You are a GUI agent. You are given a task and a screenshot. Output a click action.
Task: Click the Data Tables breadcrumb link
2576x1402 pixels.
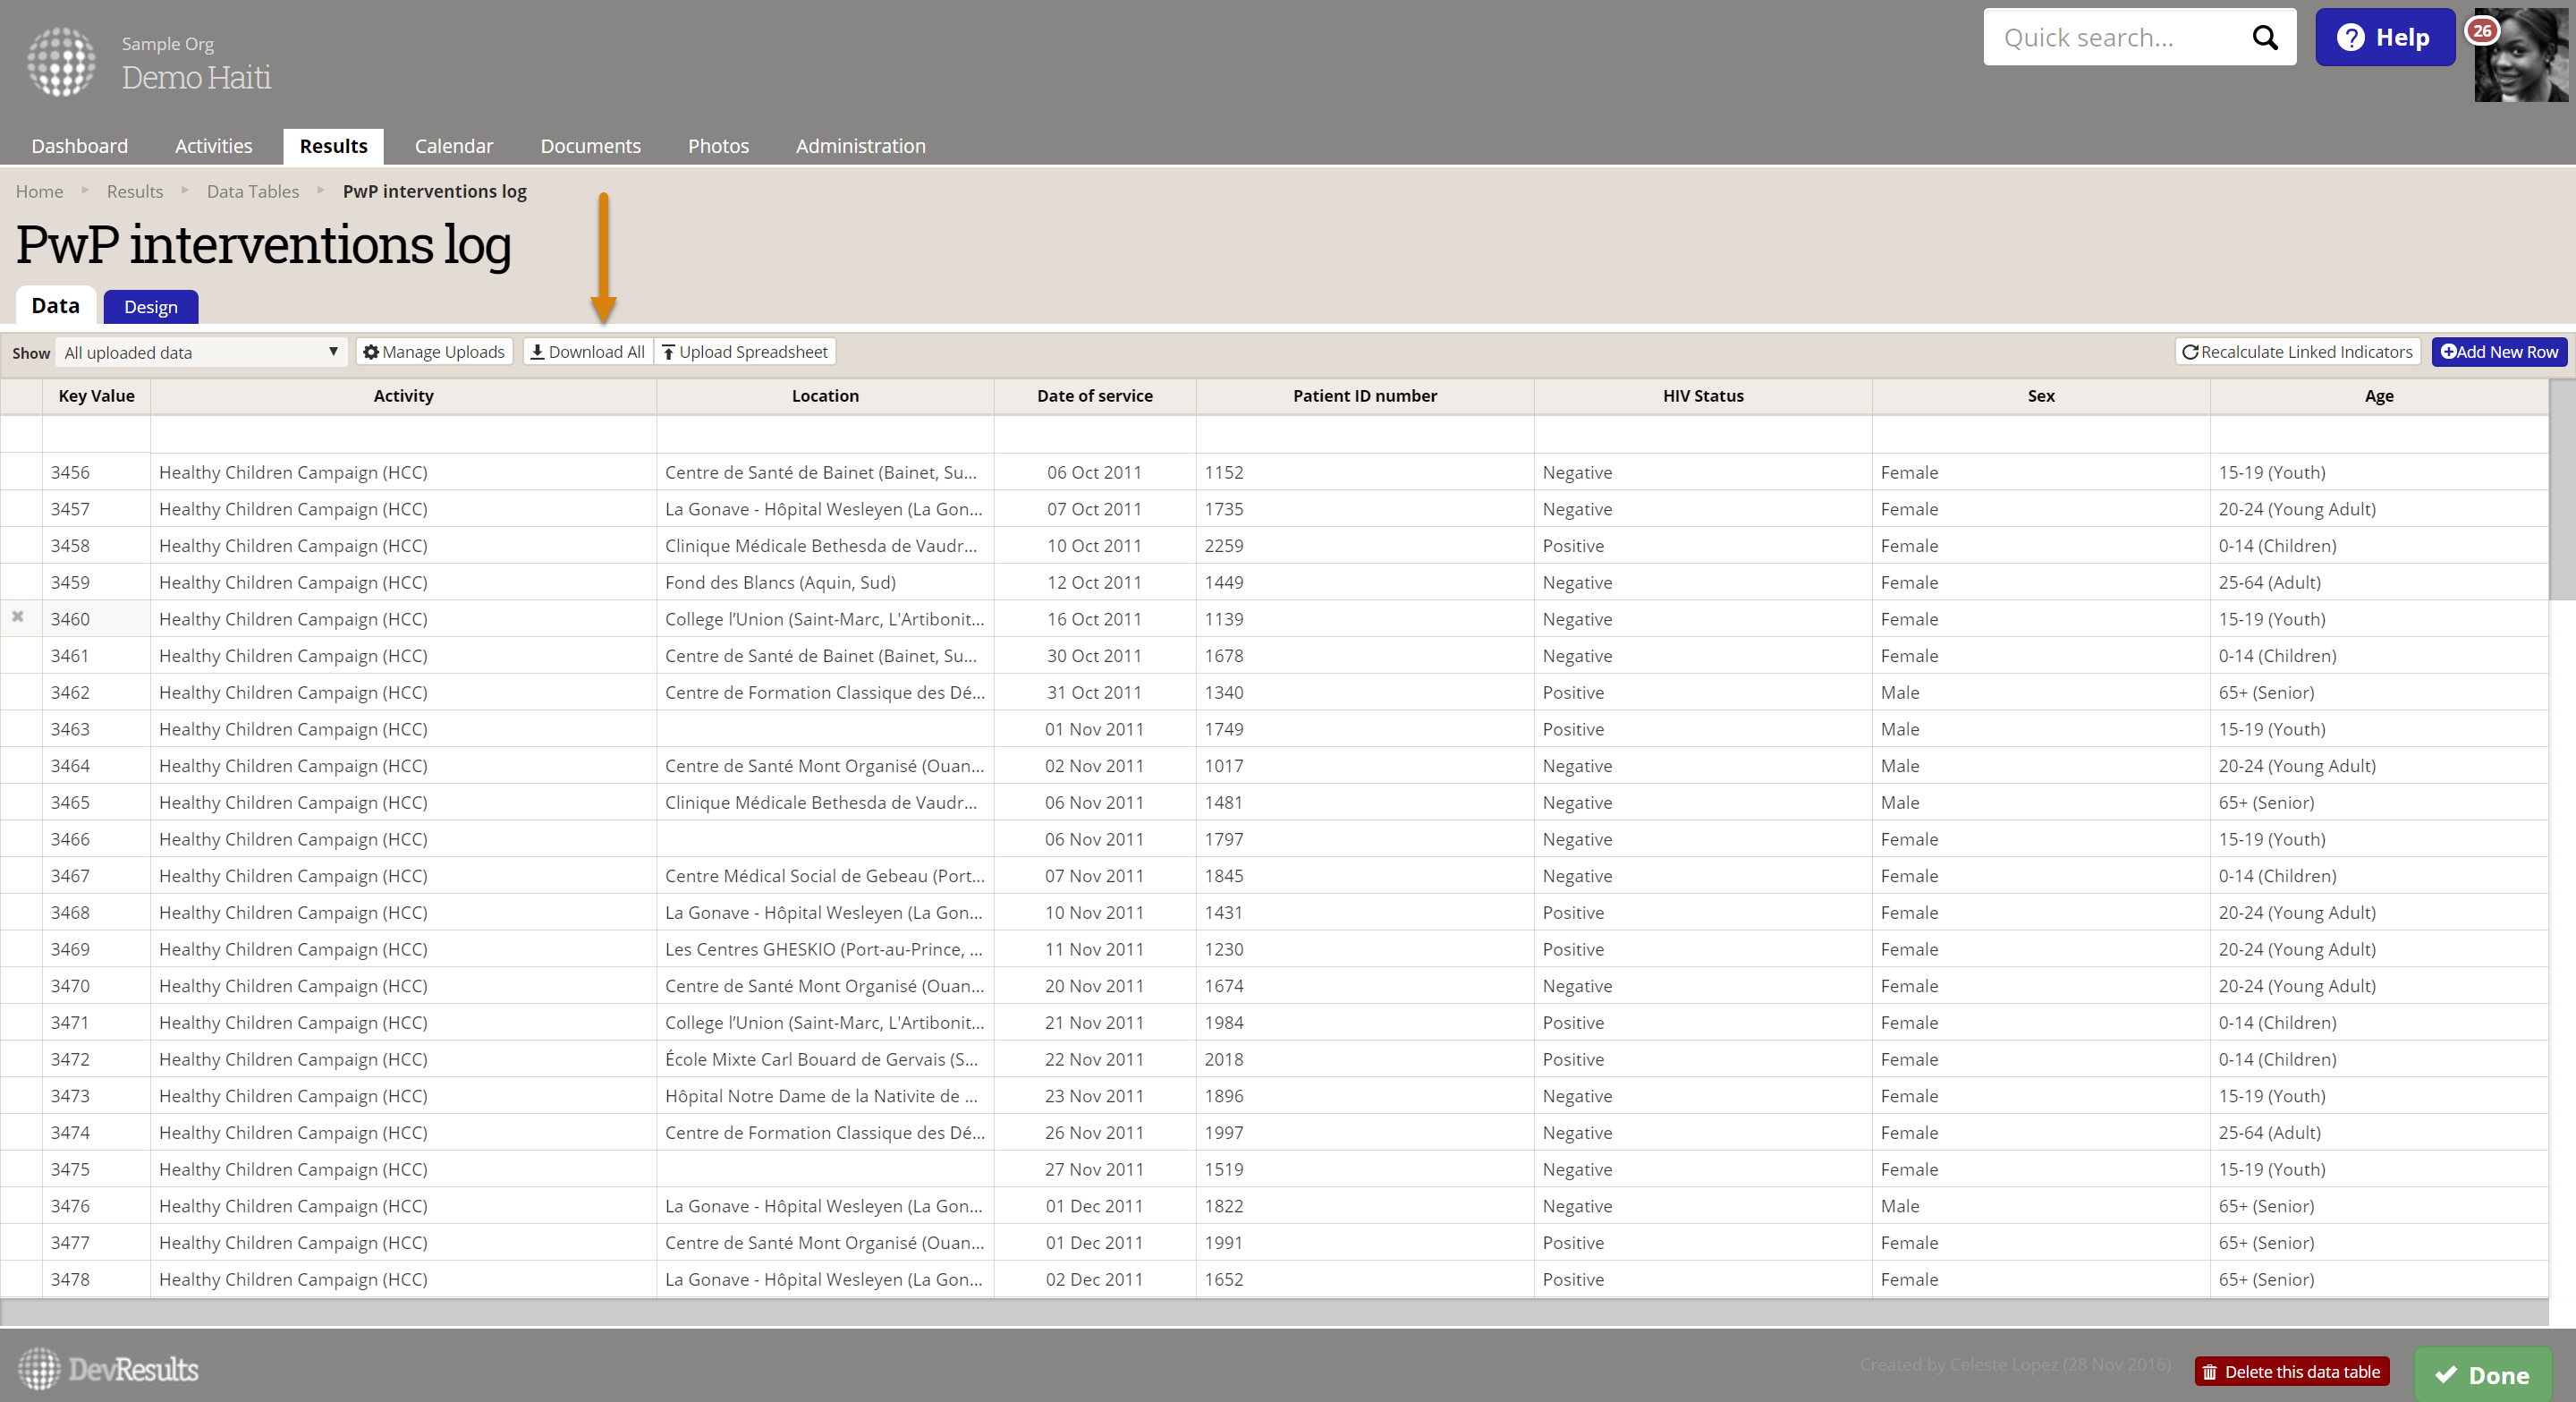tap(252, 191)
